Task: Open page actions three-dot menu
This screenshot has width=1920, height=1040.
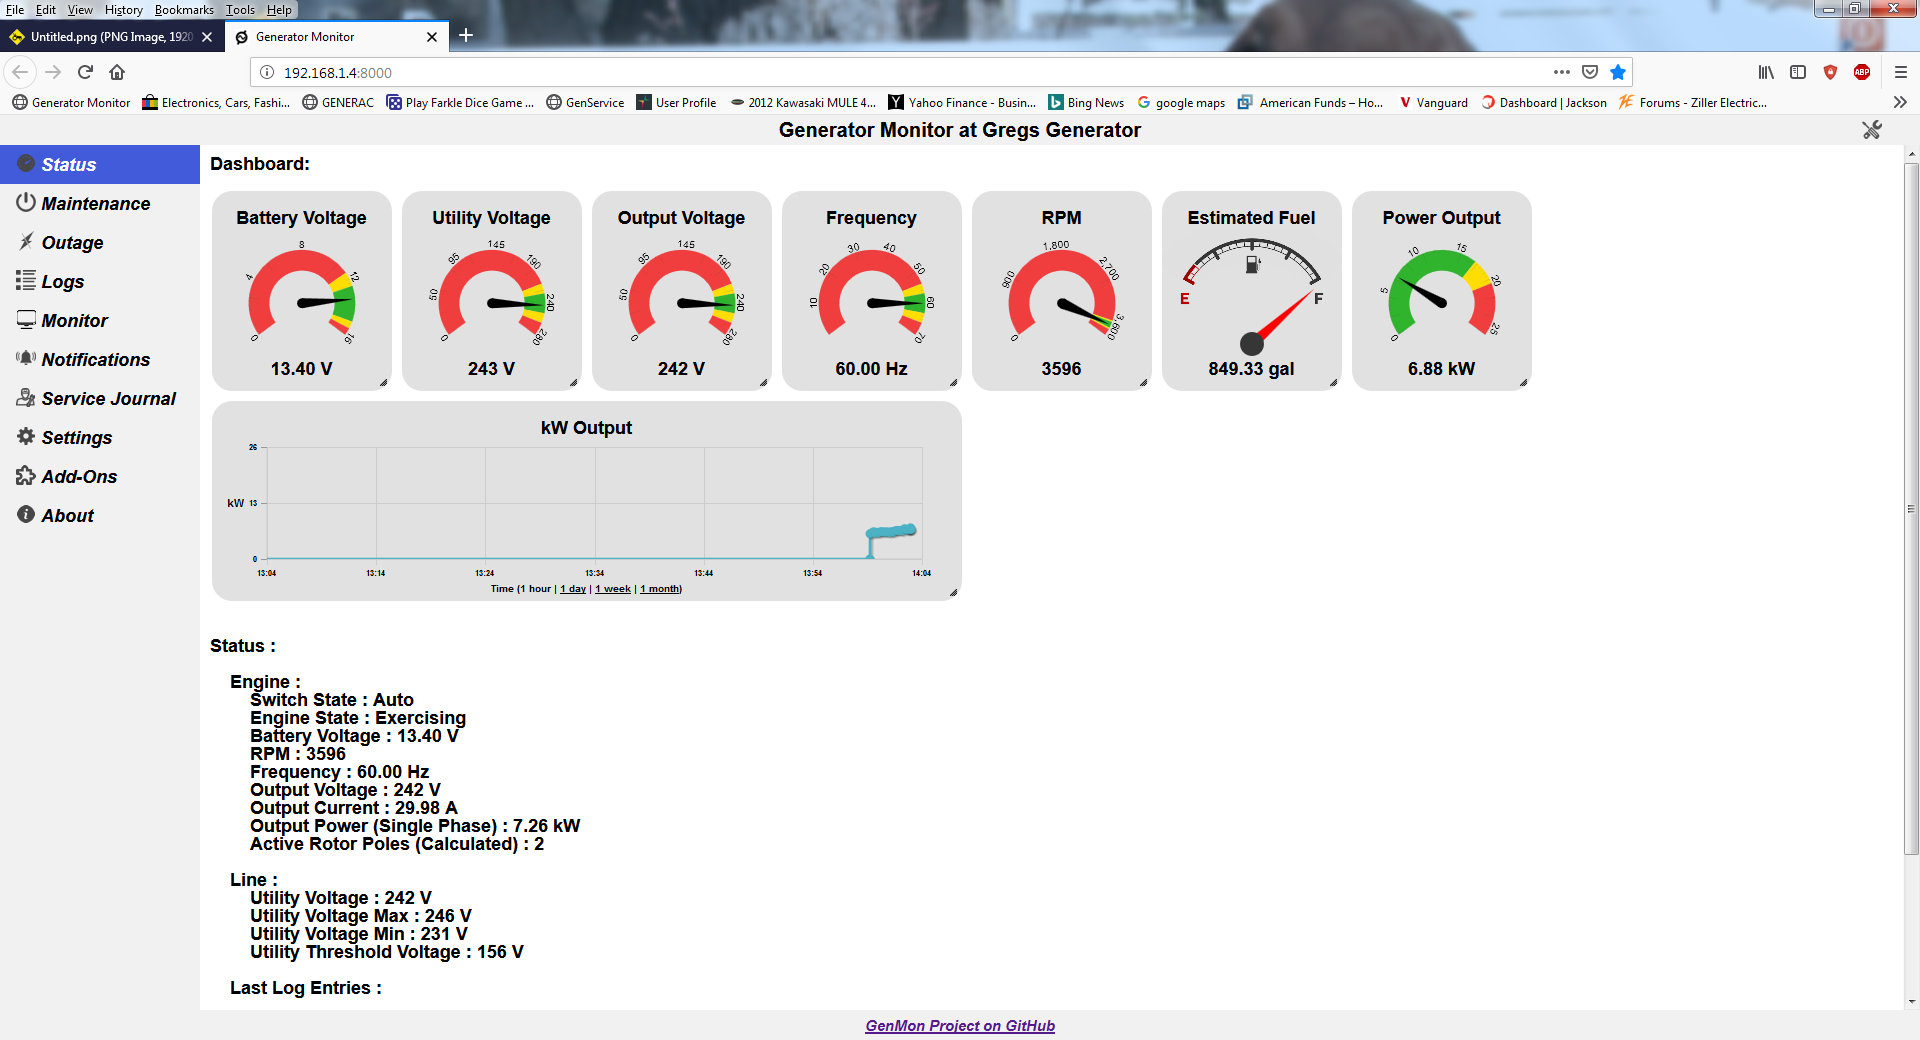Action: (x=1561, y=72)
